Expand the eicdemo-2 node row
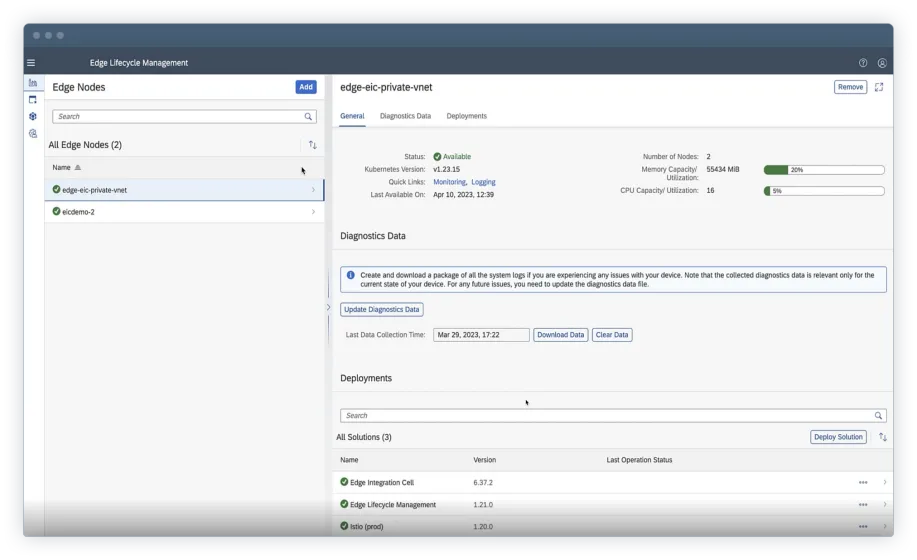Image resolution: width=917 pixels, height=560 pixels. (x=313, y=212)
